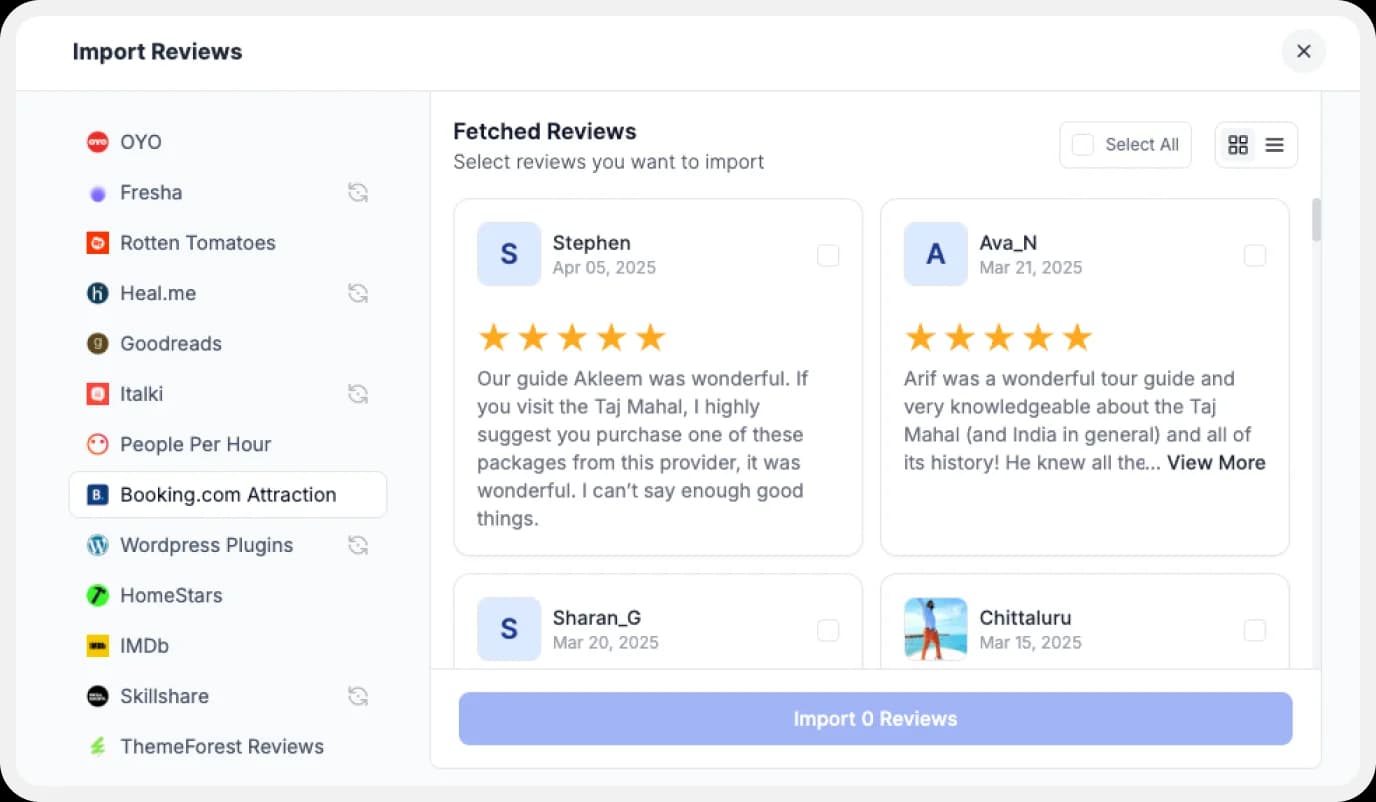Switch to the People Per Hour source
The width and height of the screenshot is (1376, 802).
(x=195, y=444)
